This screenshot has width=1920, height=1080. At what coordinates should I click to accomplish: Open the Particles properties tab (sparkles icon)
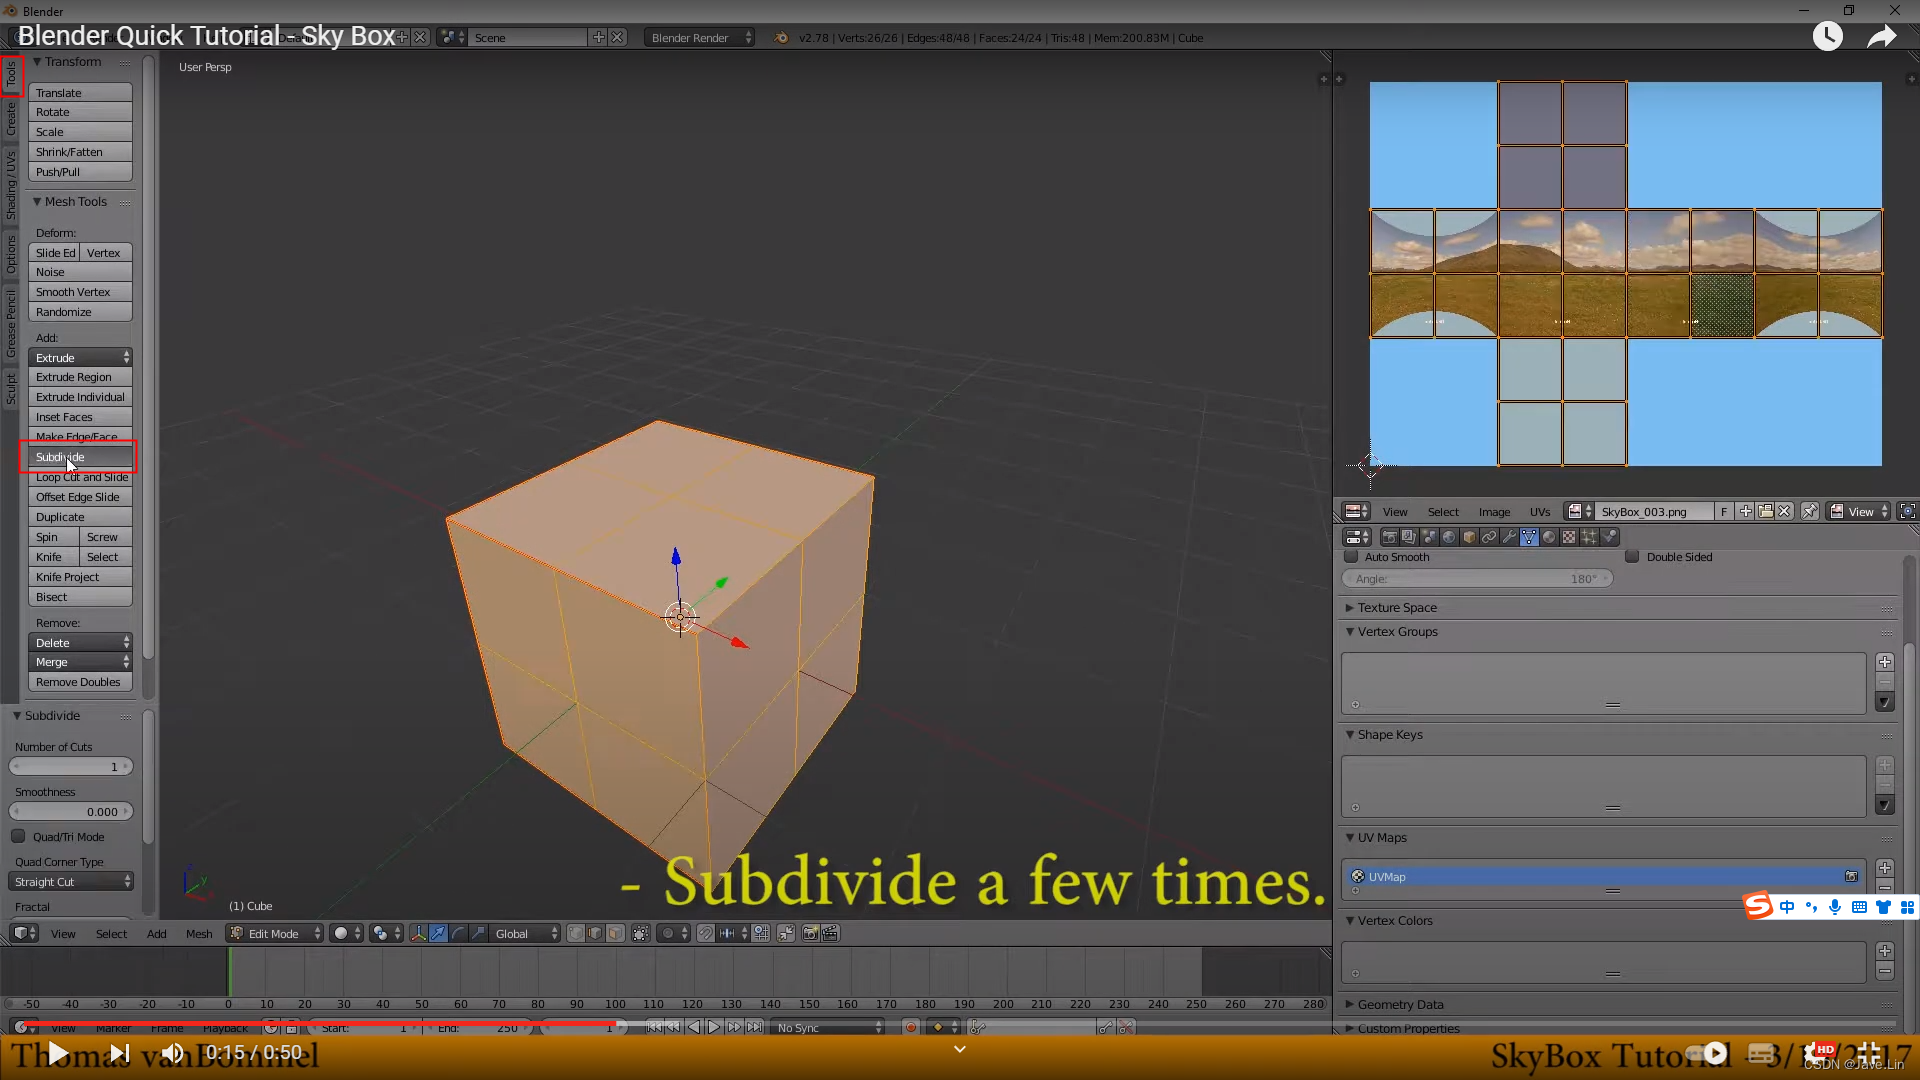pyautogui.click(x=1589, y=537)
